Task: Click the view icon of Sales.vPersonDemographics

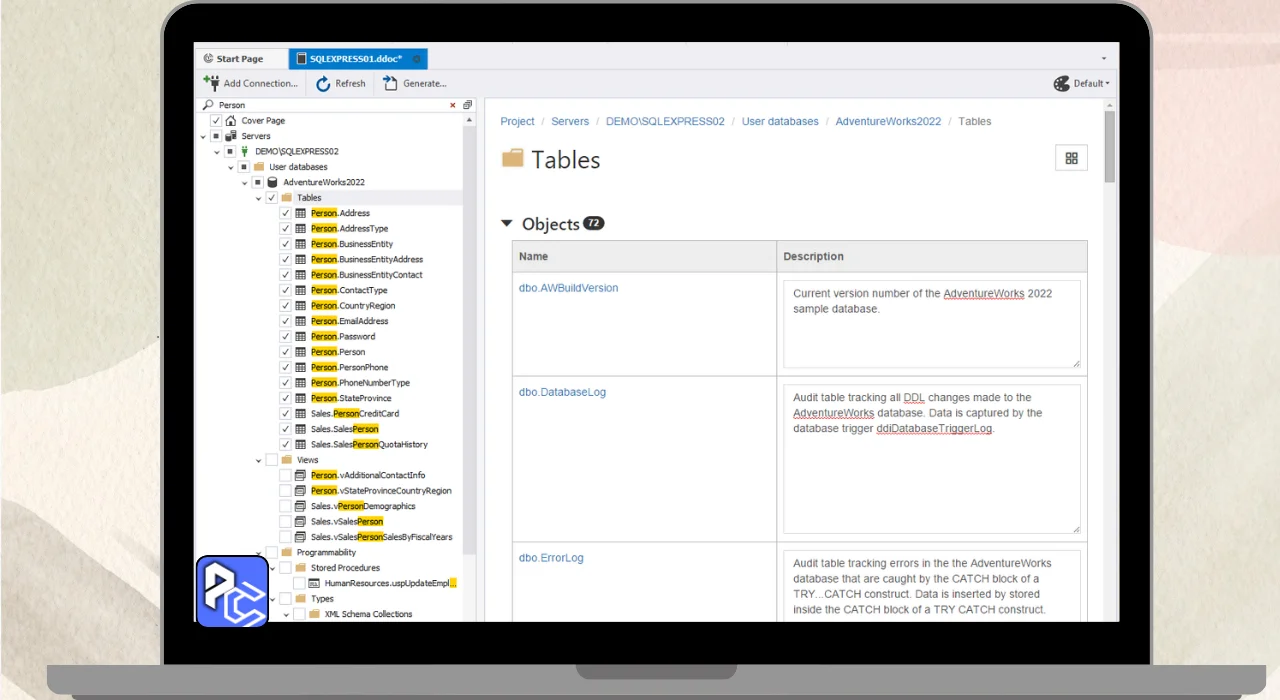Action: (x=301, y=506)
